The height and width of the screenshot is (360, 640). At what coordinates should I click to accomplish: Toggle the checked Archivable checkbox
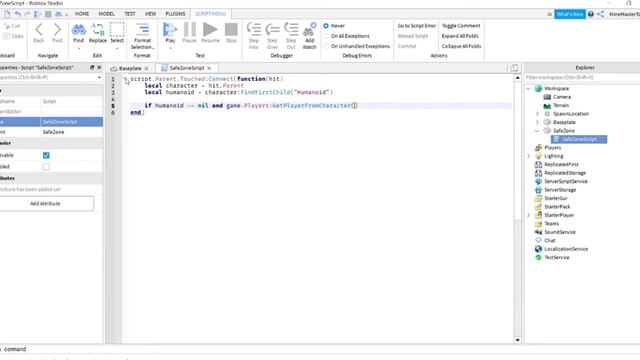(x=46, y=155)
